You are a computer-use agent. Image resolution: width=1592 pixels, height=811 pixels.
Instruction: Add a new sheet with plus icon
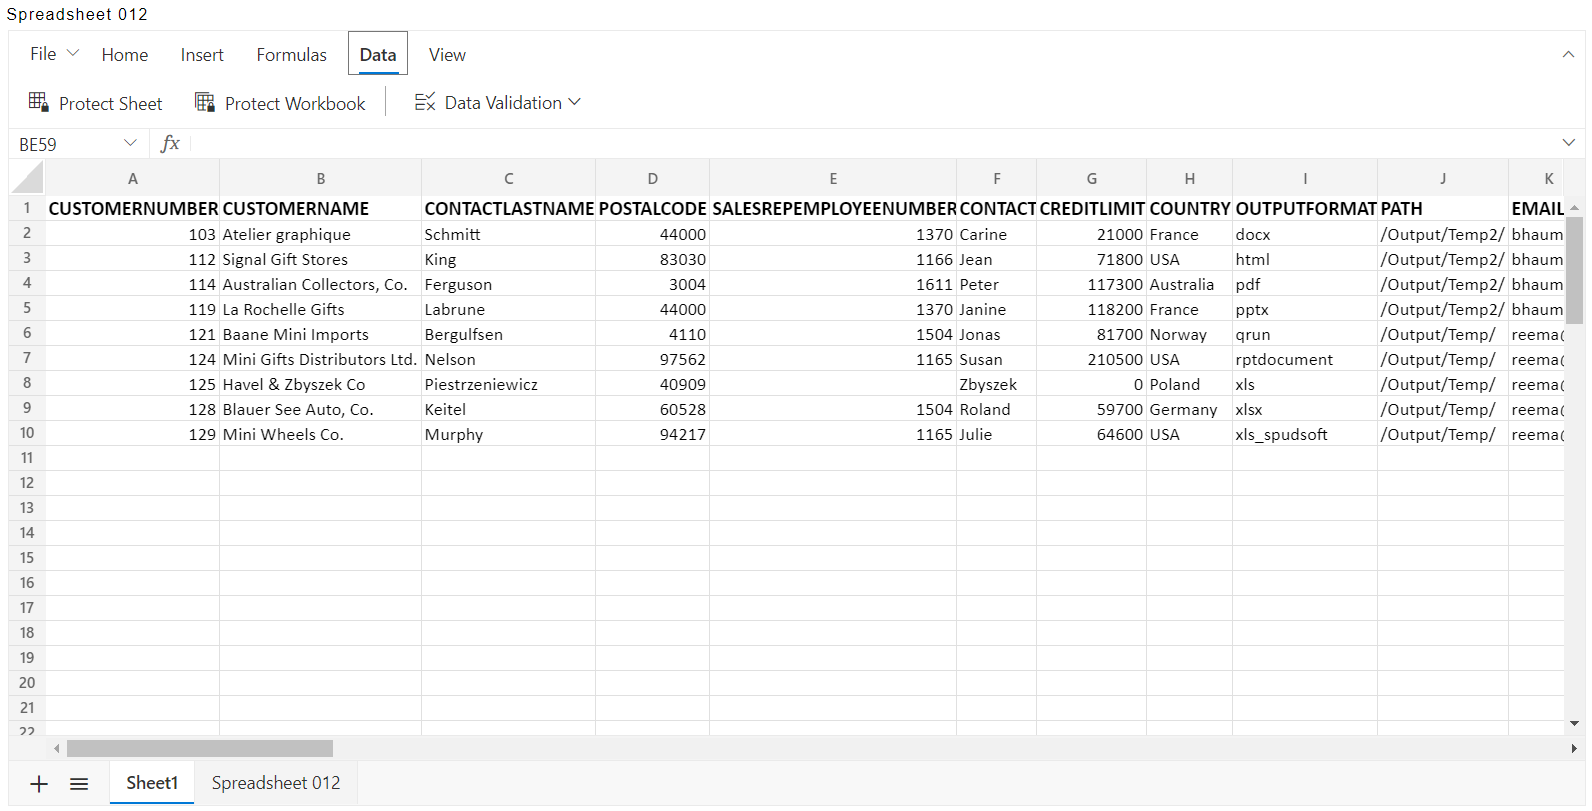coord(39,784)
